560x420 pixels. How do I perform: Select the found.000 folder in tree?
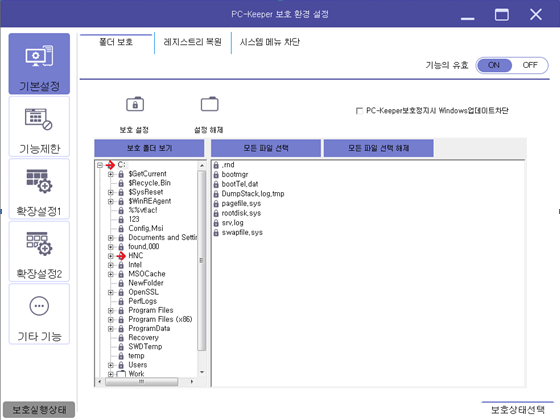pos(144,247)
